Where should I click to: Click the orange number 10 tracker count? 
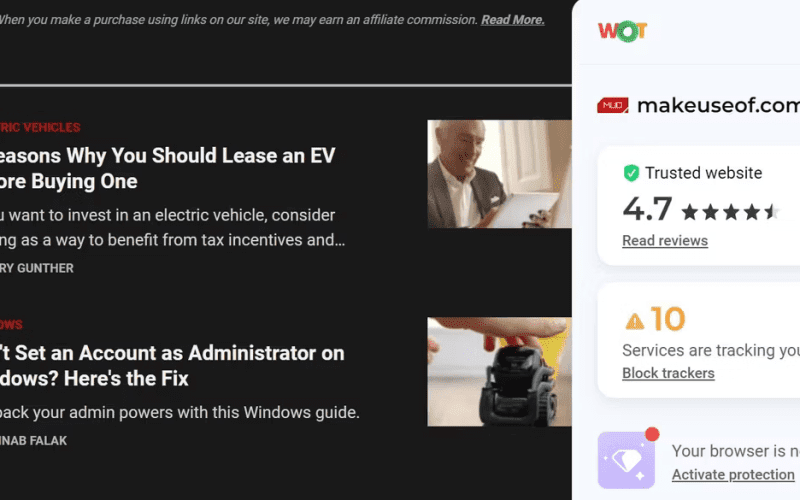[667, 319]
